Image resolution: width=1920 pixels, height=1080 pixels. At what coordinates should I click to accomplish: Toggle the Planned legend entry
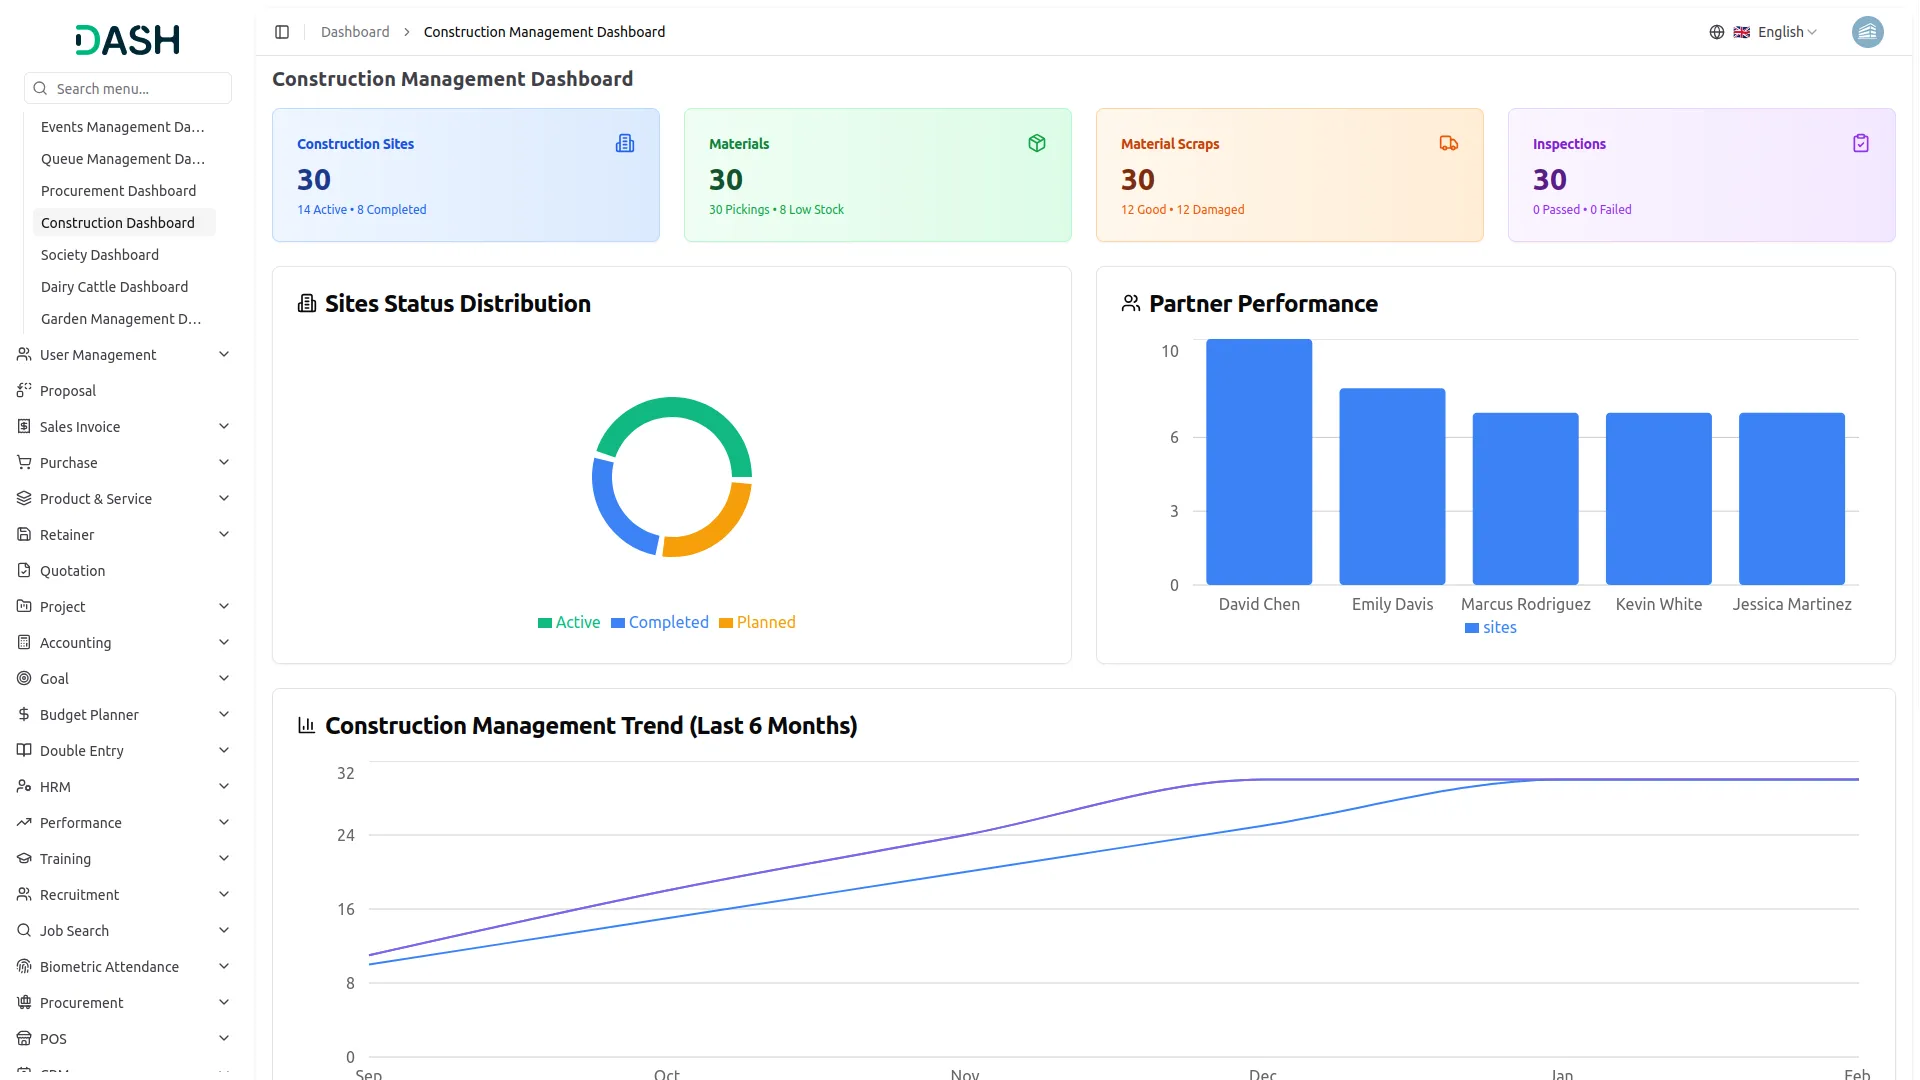click(x=757, y=623)
